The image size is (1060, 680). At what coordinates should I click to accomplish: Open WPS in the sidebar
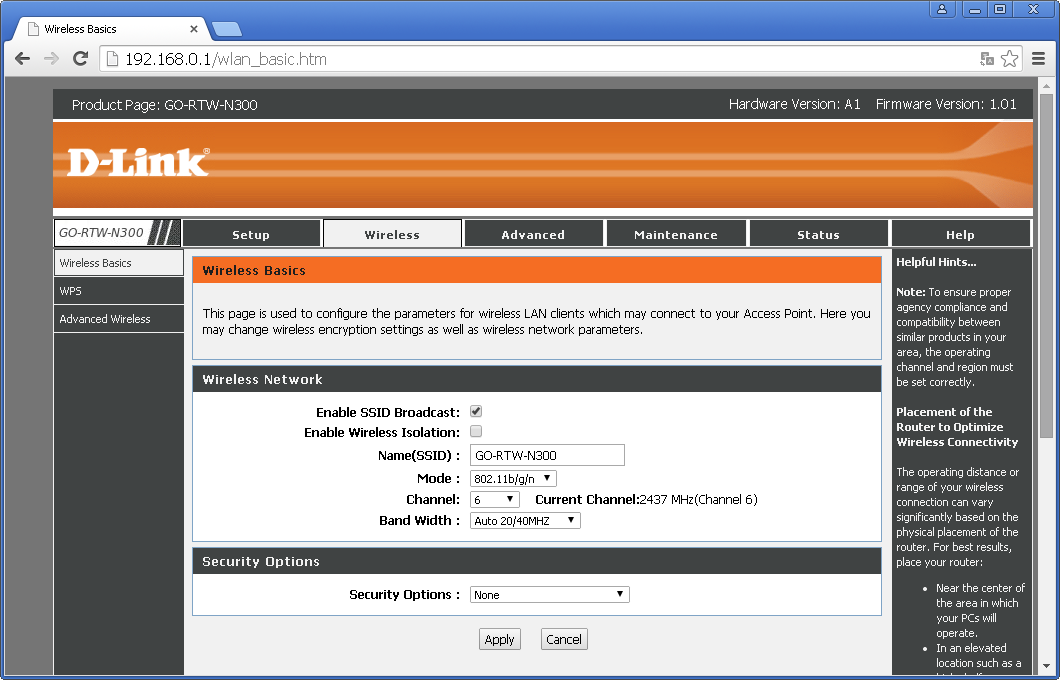pos(118,291)
